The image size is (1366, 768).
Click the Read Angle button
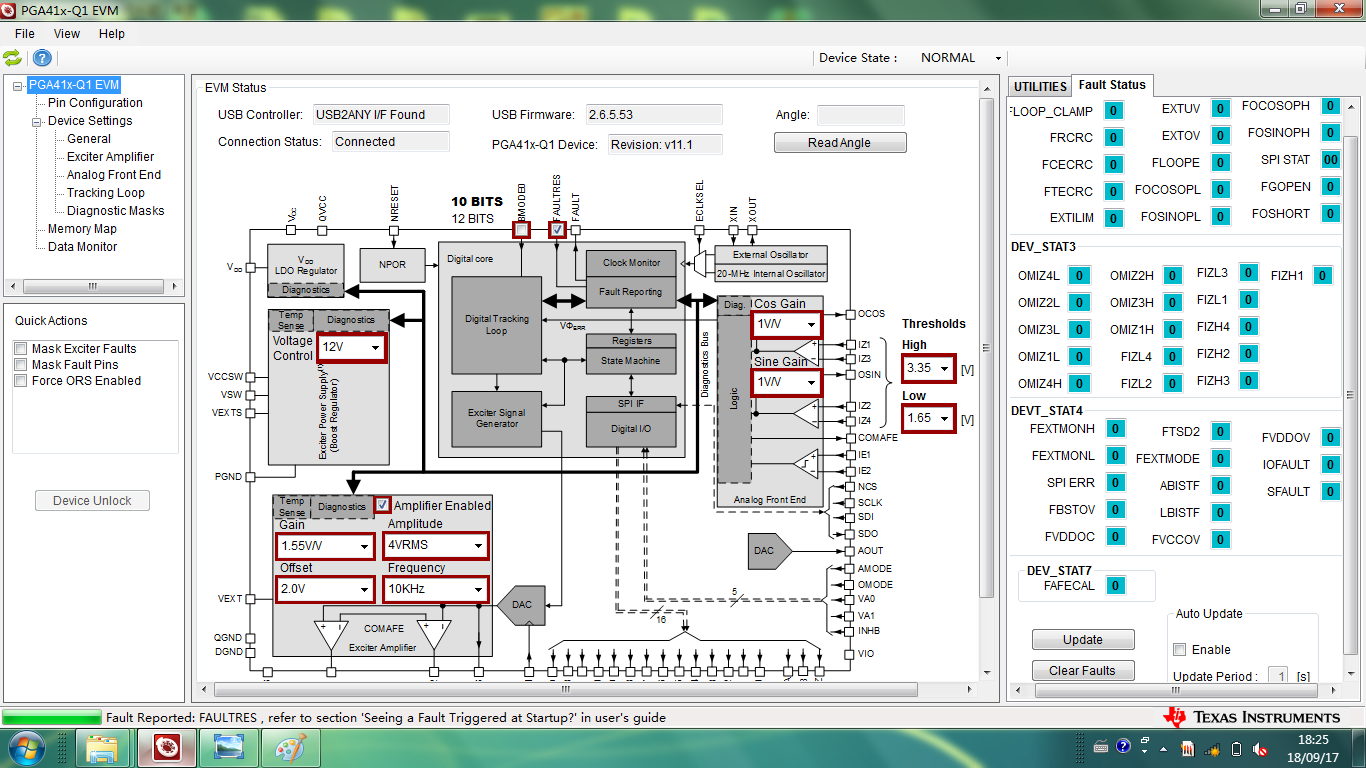pyautogui.click(x=840, y=143)
